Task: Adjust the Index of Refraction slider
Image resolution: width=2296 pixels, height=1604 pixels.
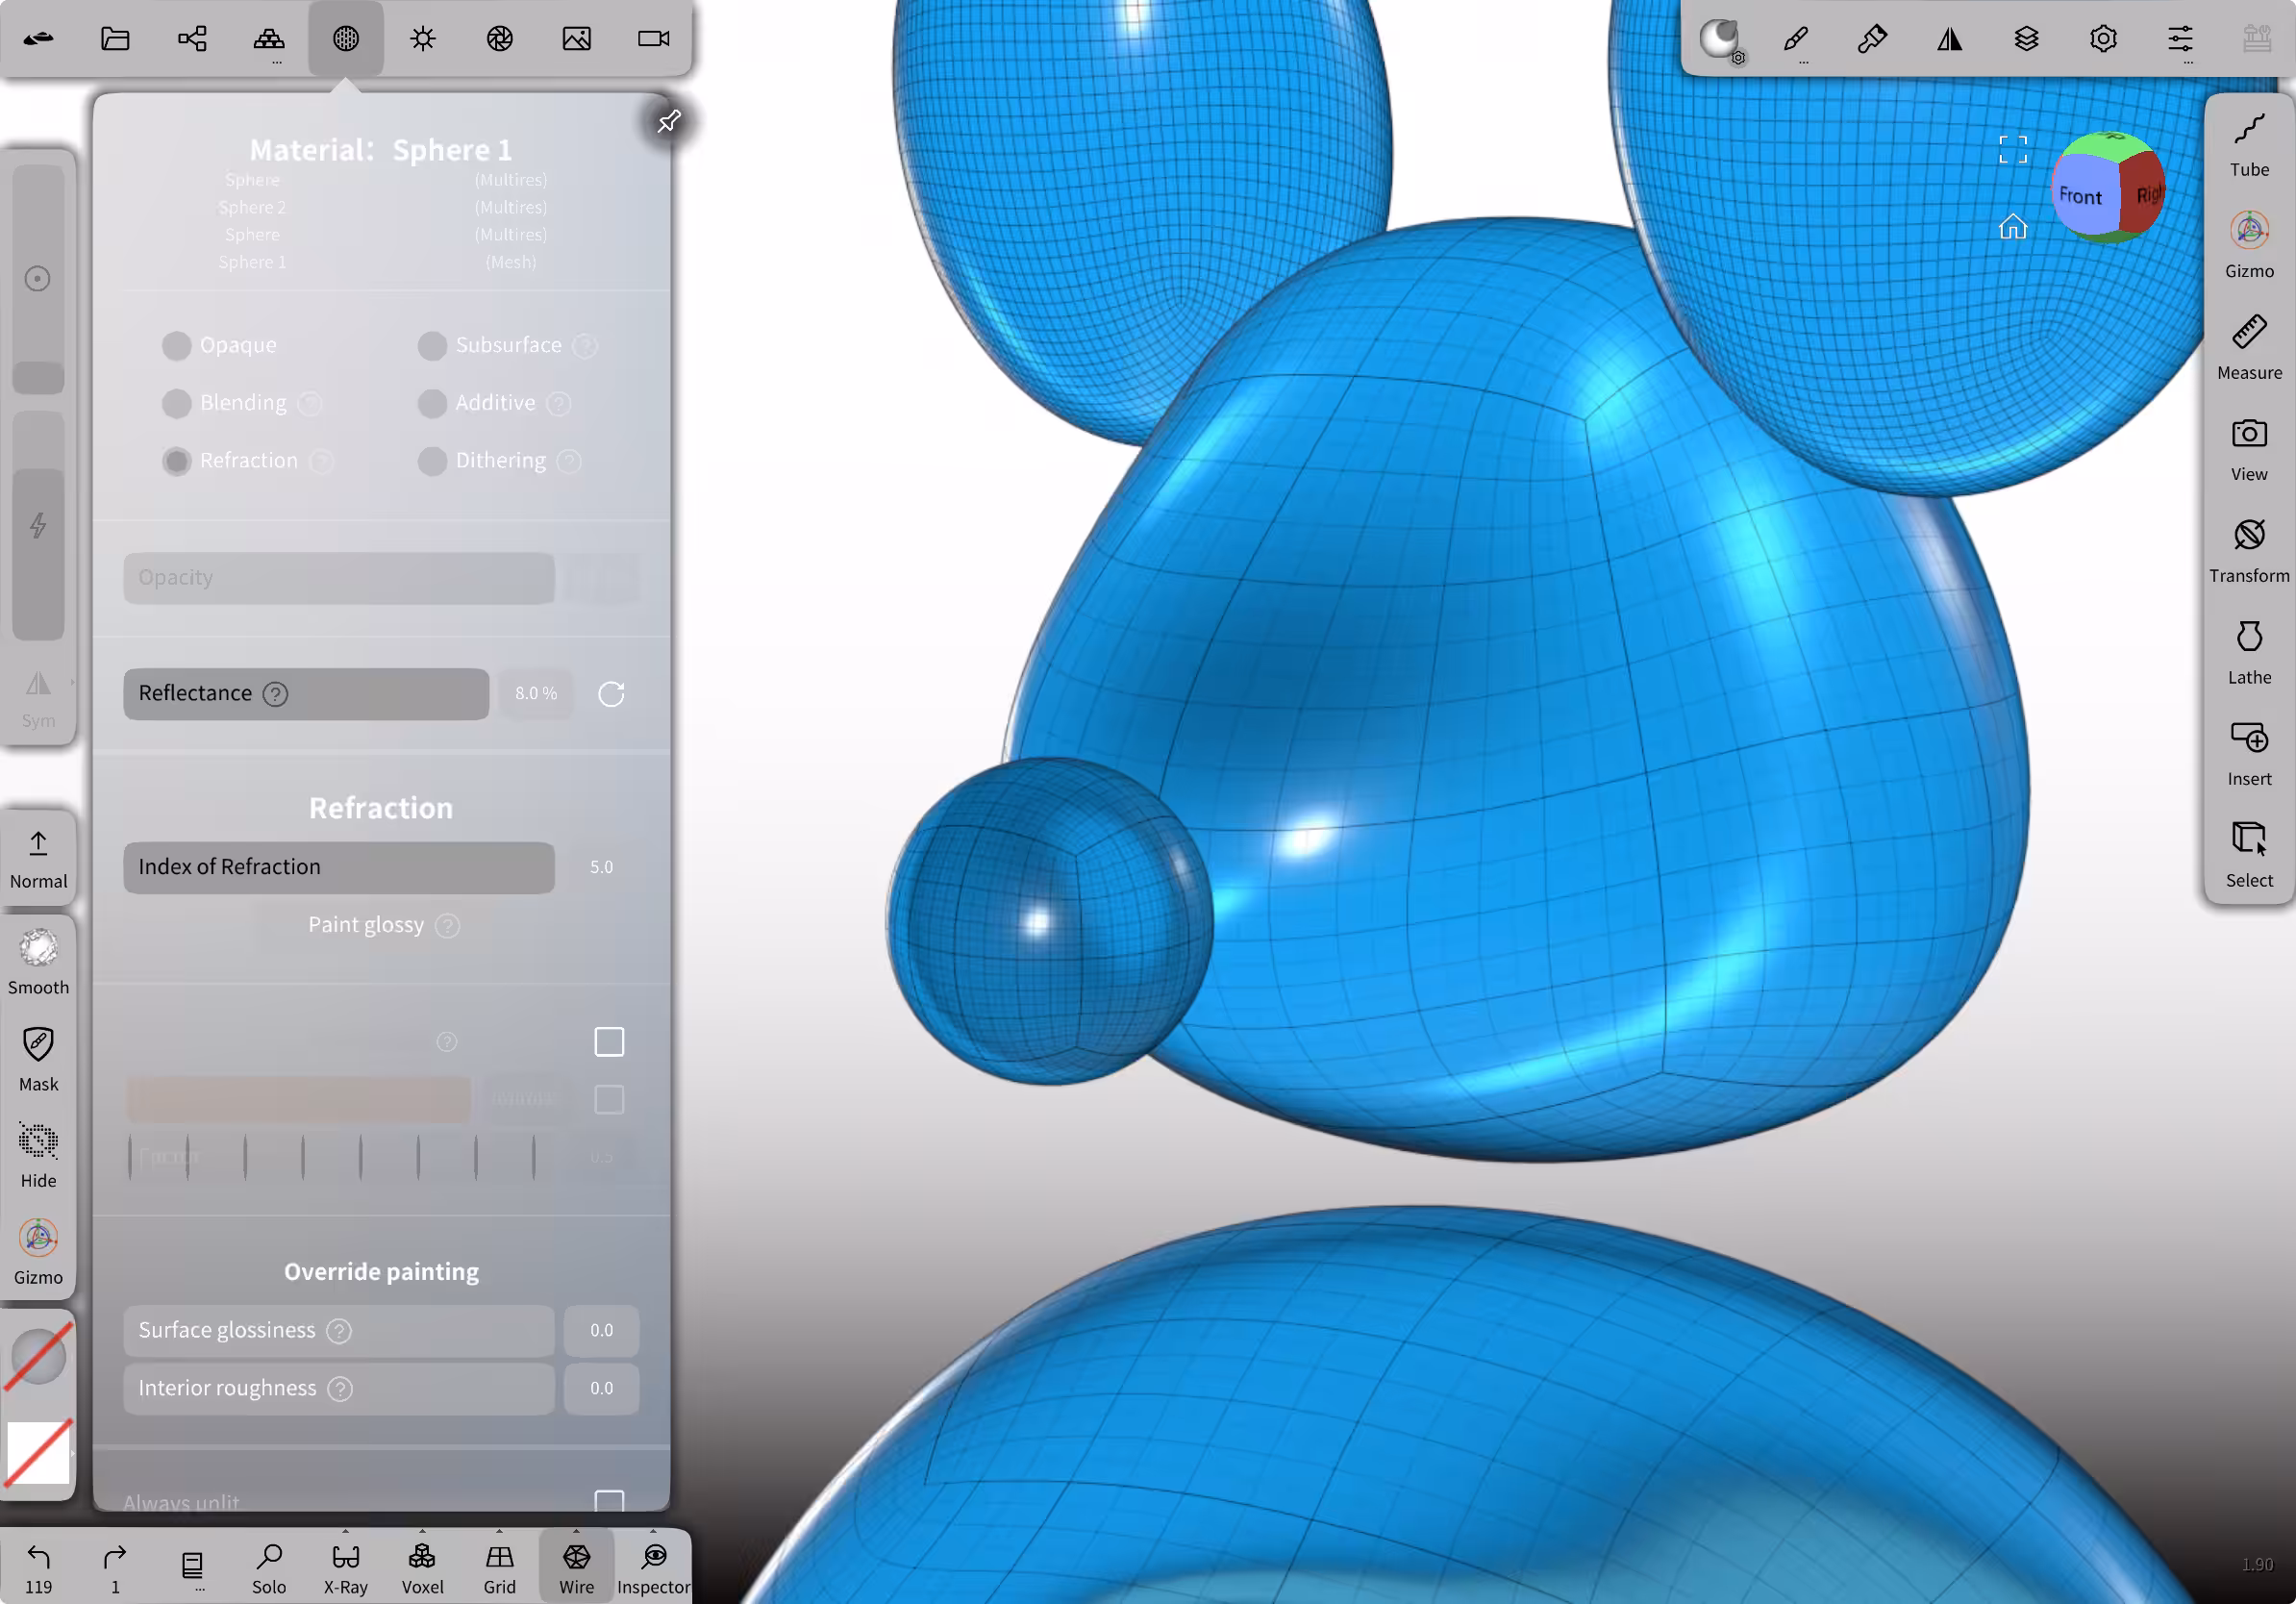Action: point(339,867)
